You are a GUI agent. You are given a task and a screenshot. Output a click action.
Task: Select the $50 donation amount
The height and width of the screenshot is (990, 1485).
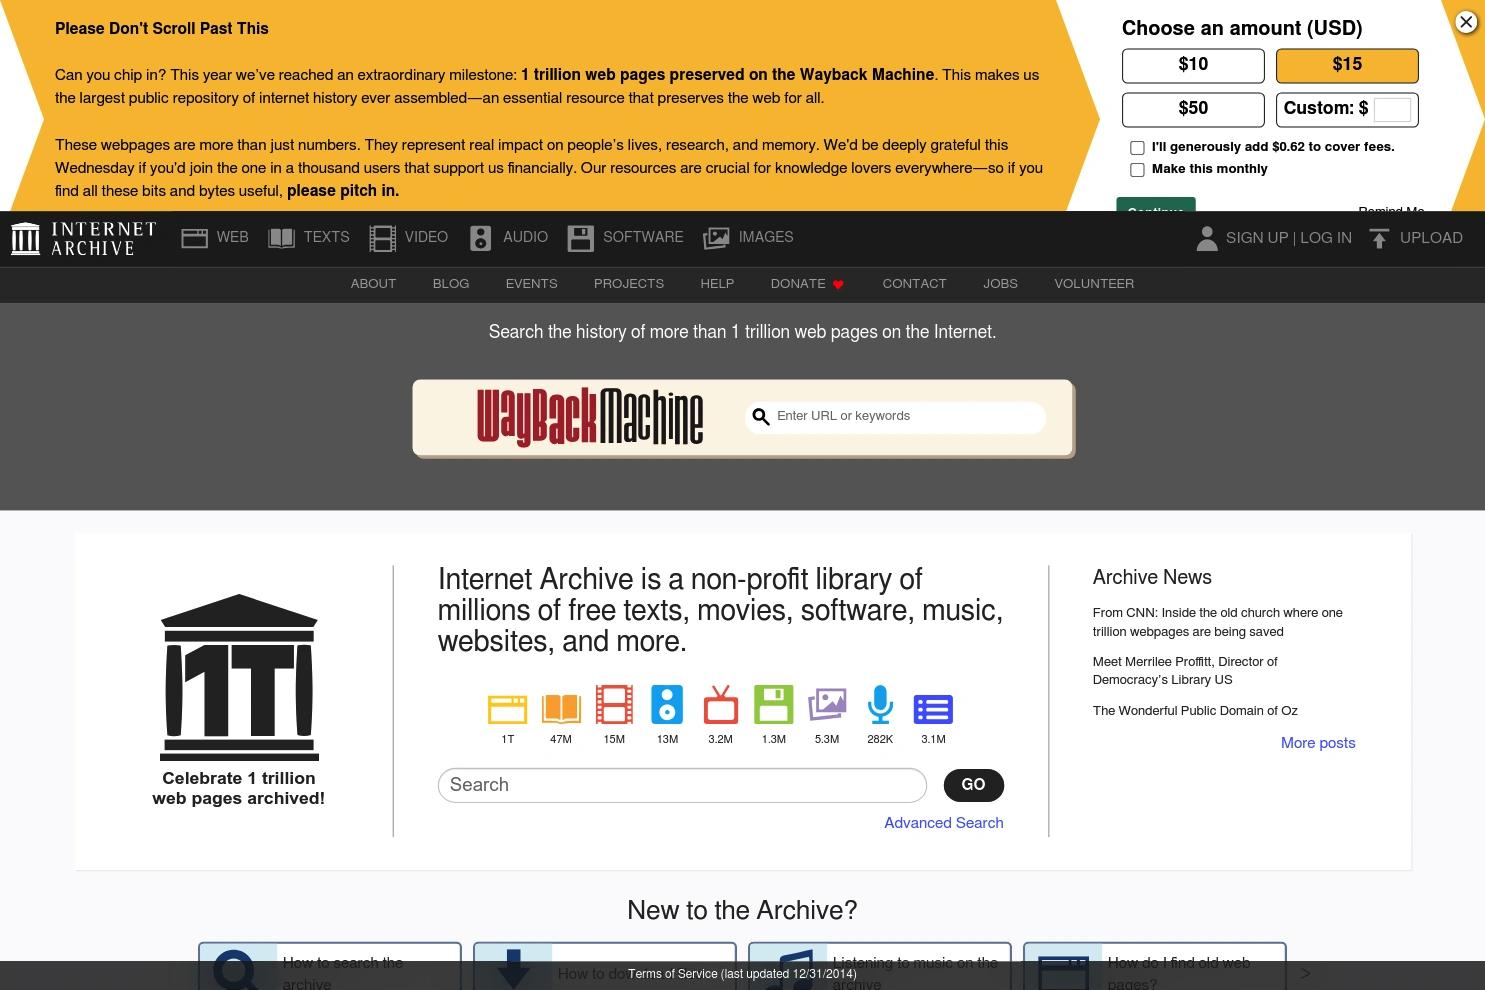click(x=1192, y=109)
